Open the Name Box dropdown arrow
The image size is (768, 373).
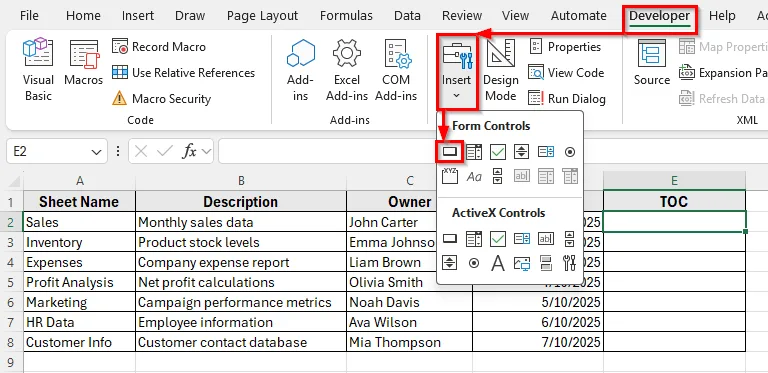click(96, 152)
